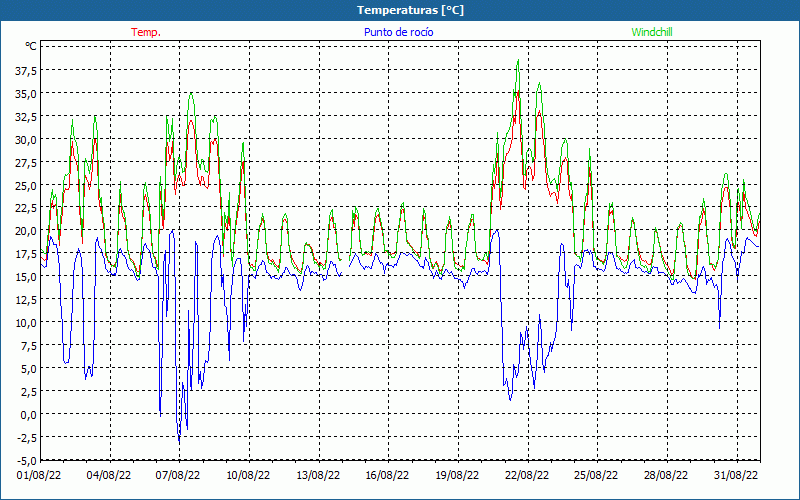The height and width of the screenshot is (500, 800).
Task: Click the 7,5 y-axis value
Action: coord(28,345)
